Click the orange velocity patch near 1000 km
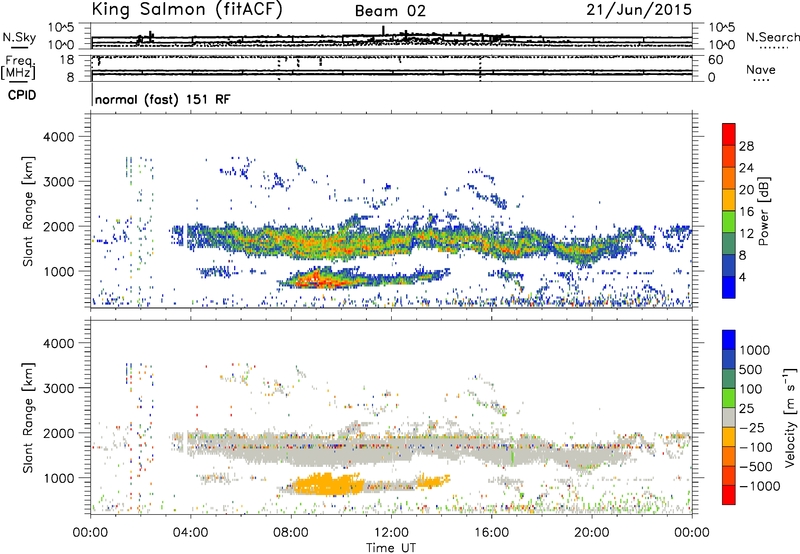The width and height of the screenshot is (800, 554). (x=327, y=484)
